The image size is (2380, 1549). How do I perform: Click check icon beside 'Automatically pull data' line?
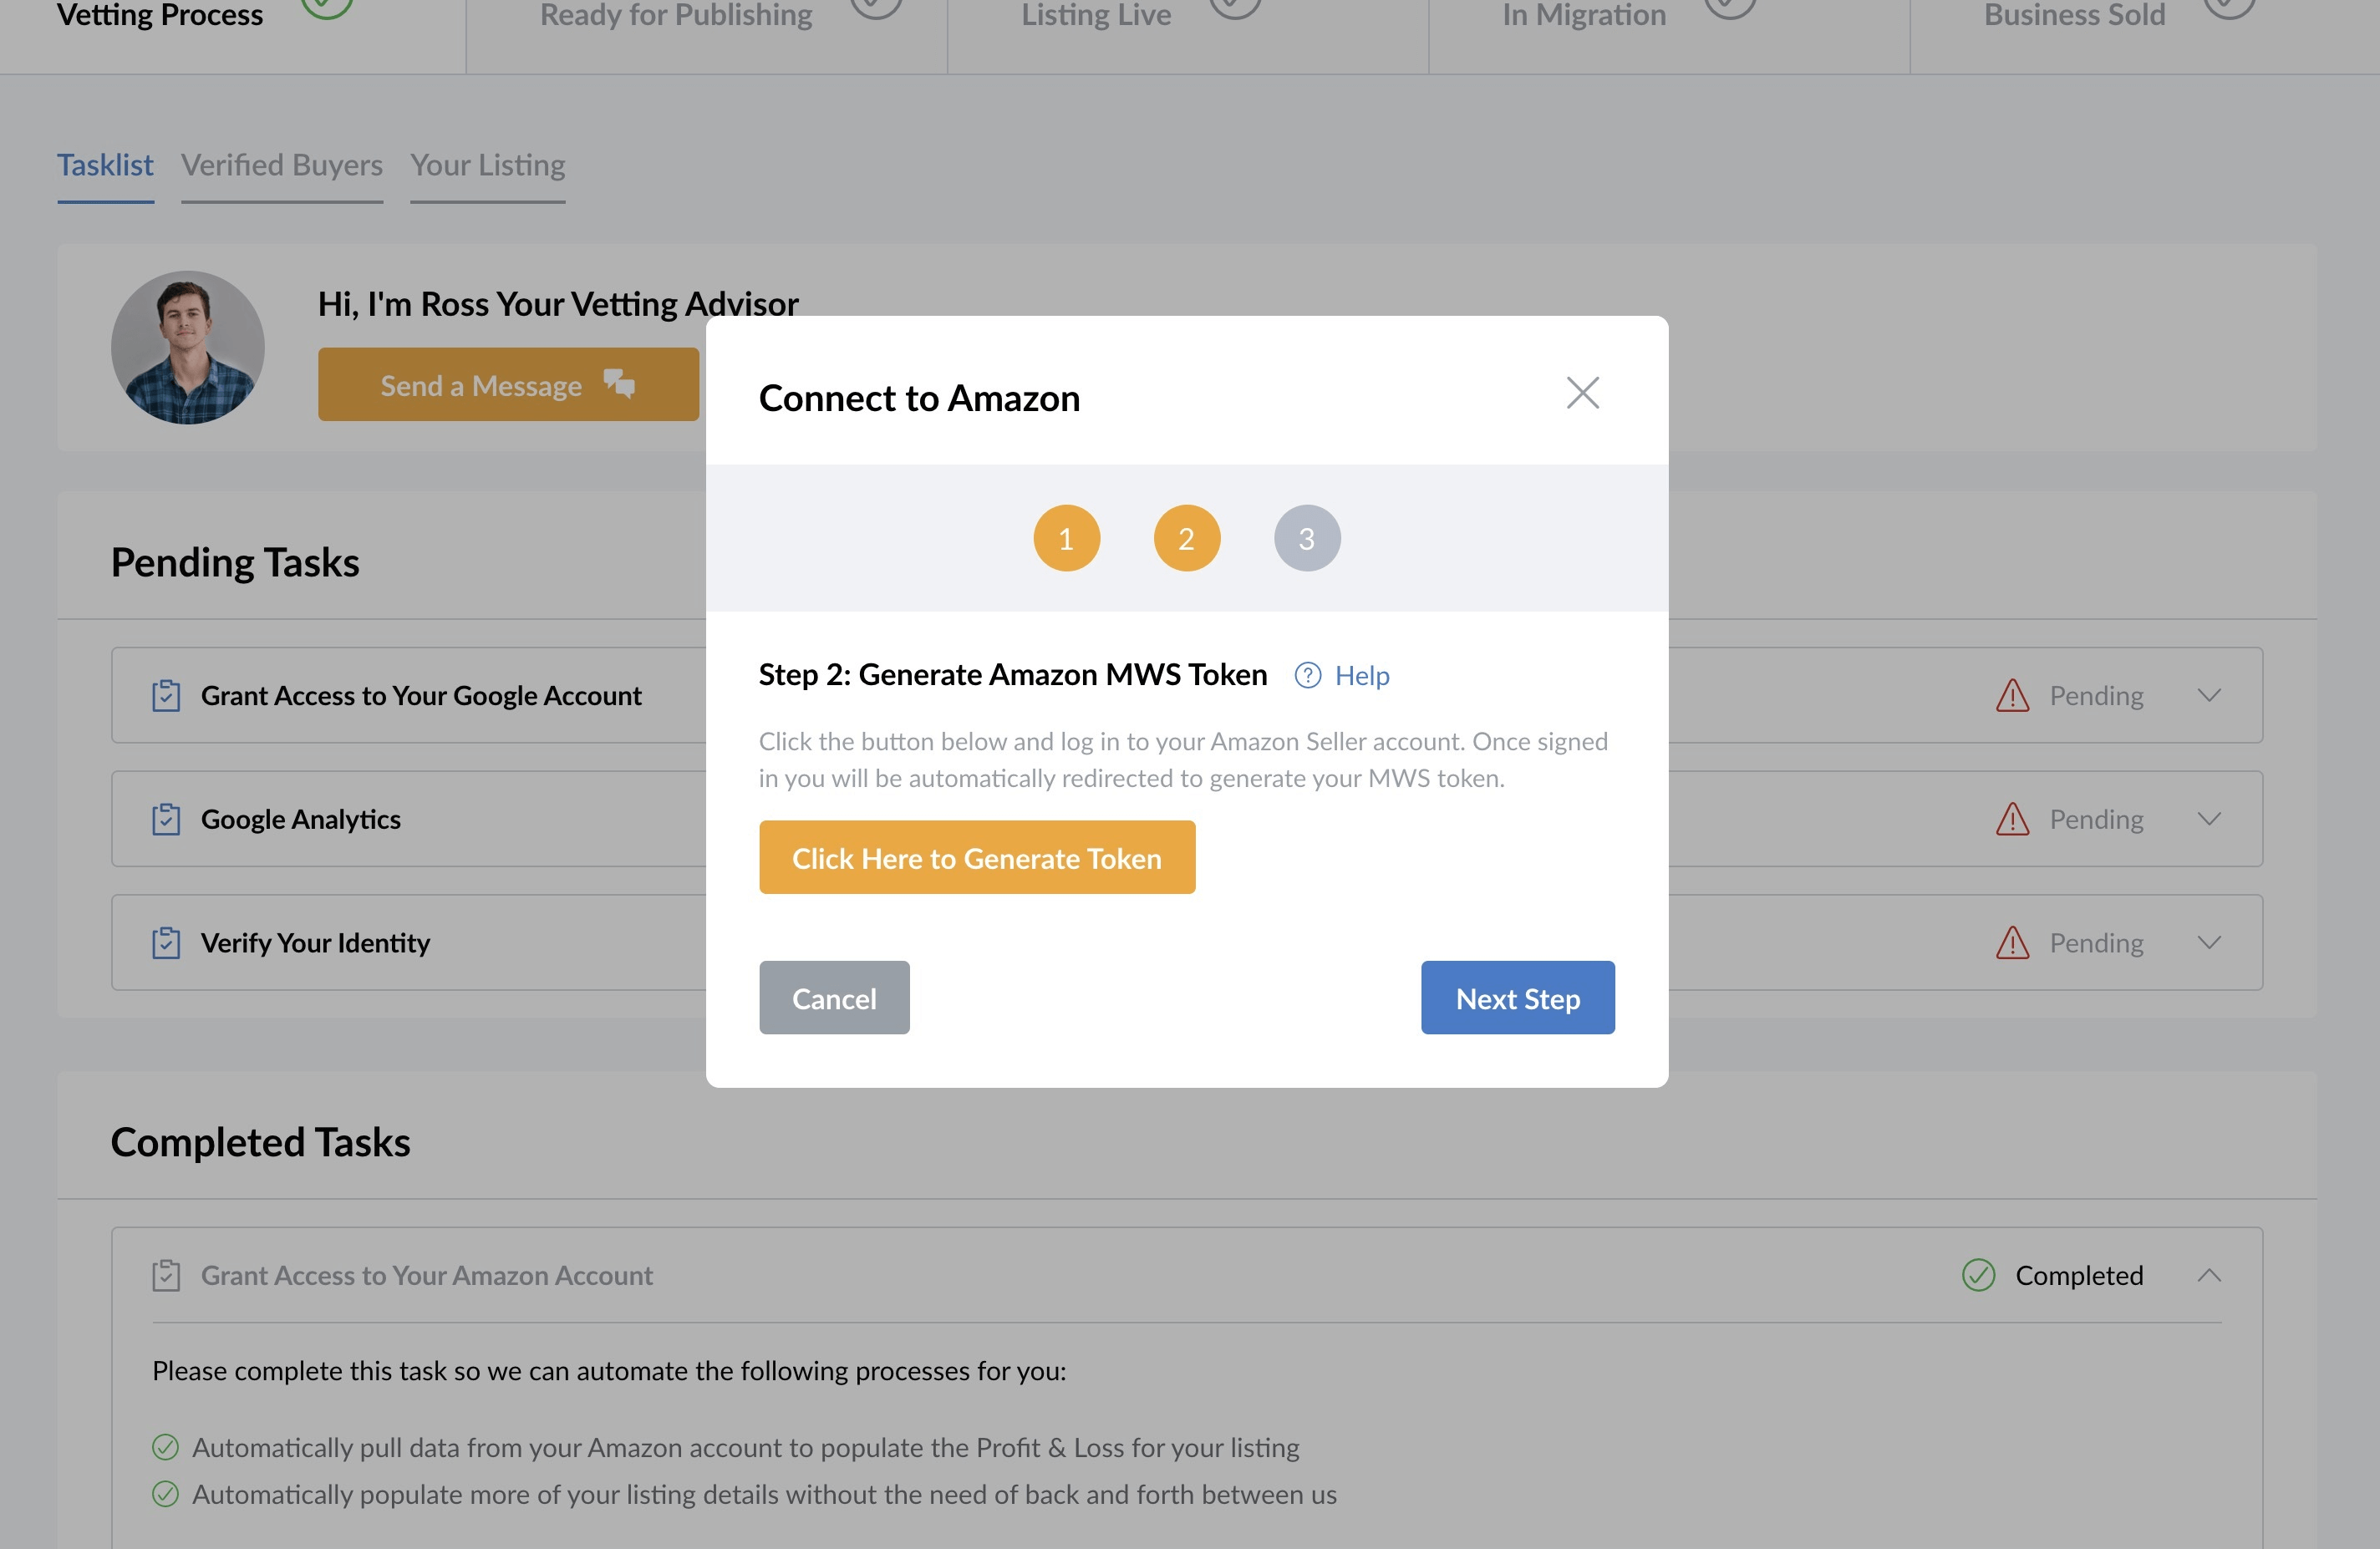165,1447
